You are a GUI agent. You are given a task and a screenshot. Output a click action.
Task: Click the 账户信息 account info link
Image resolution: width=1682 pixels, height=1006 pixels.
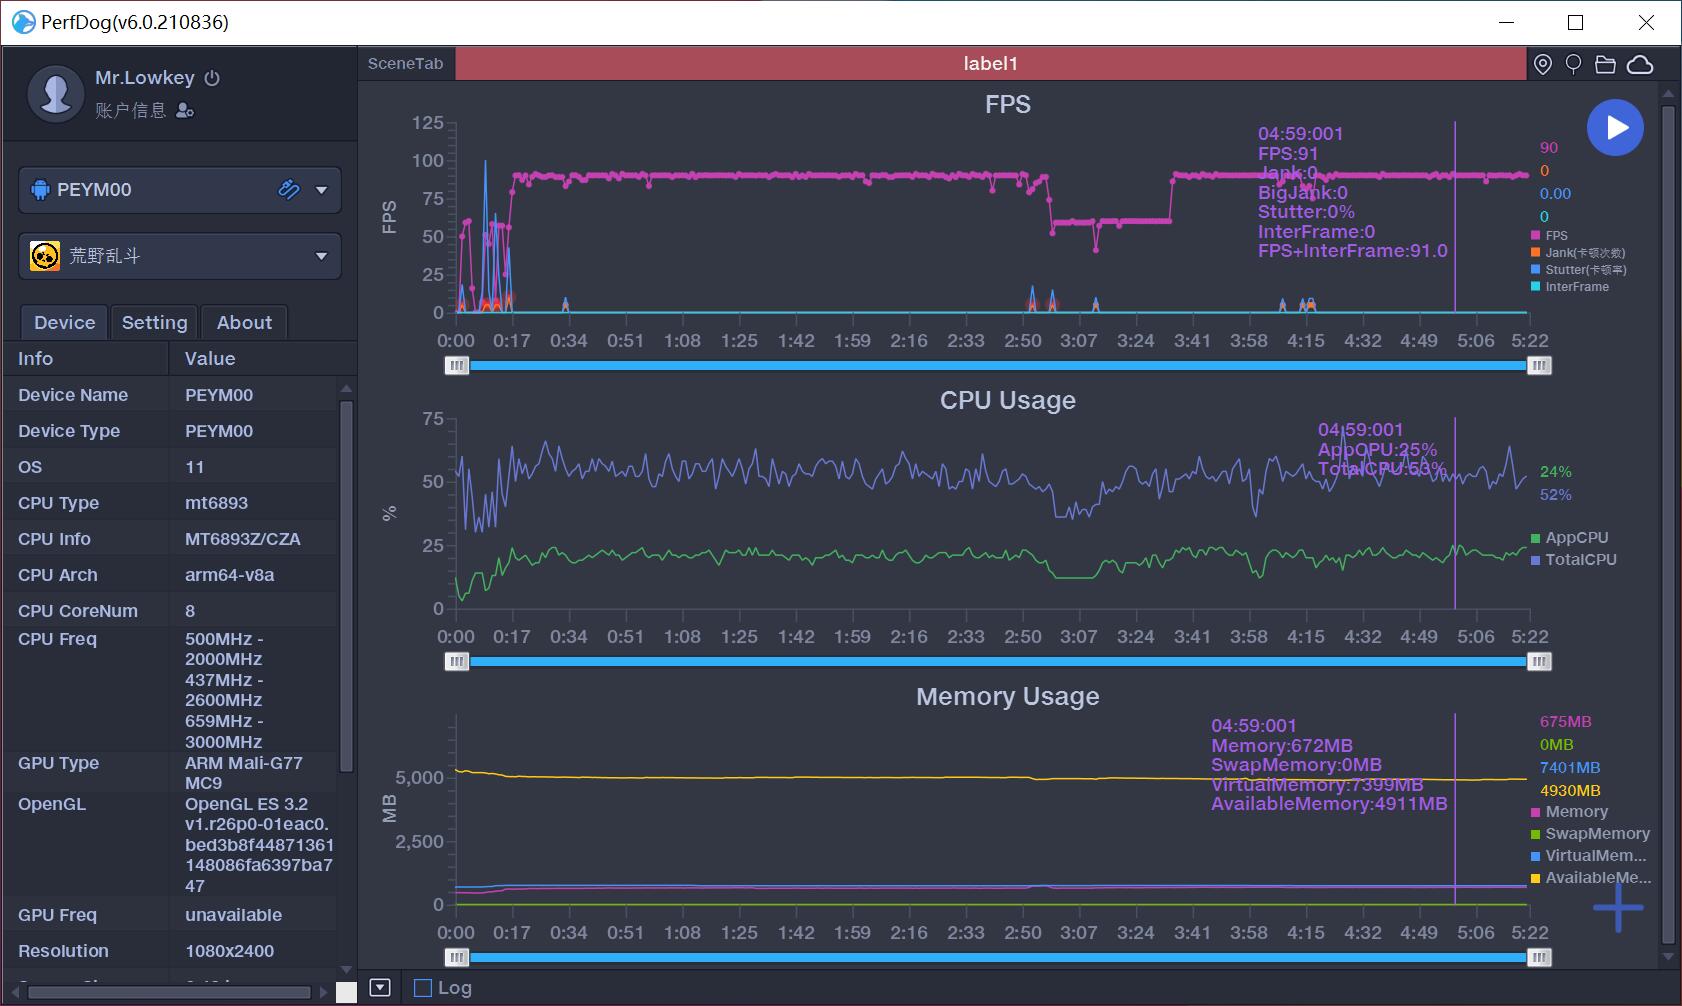(x=131, y=111)
